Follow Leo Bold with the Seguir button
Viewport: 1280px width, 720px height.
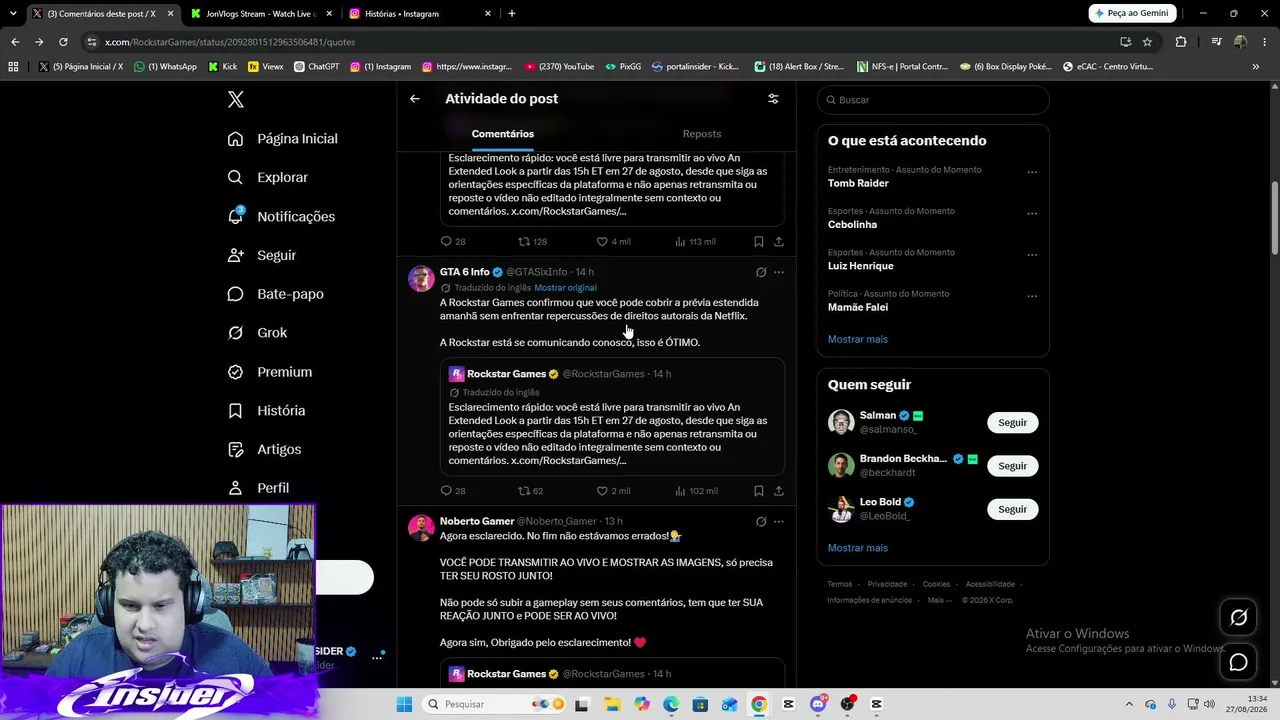click(1012, 509)
